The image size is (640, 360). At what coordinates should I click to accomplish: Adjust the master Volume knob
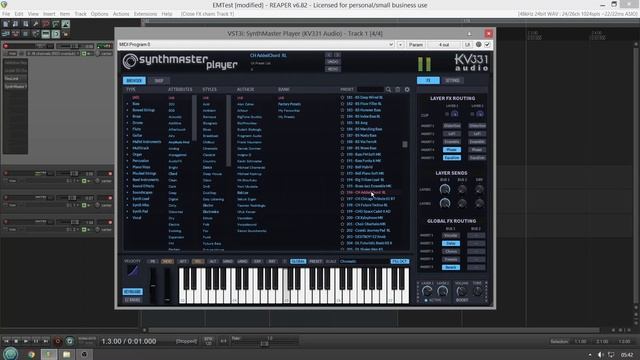pyautogui.click(x=461, y=291)
